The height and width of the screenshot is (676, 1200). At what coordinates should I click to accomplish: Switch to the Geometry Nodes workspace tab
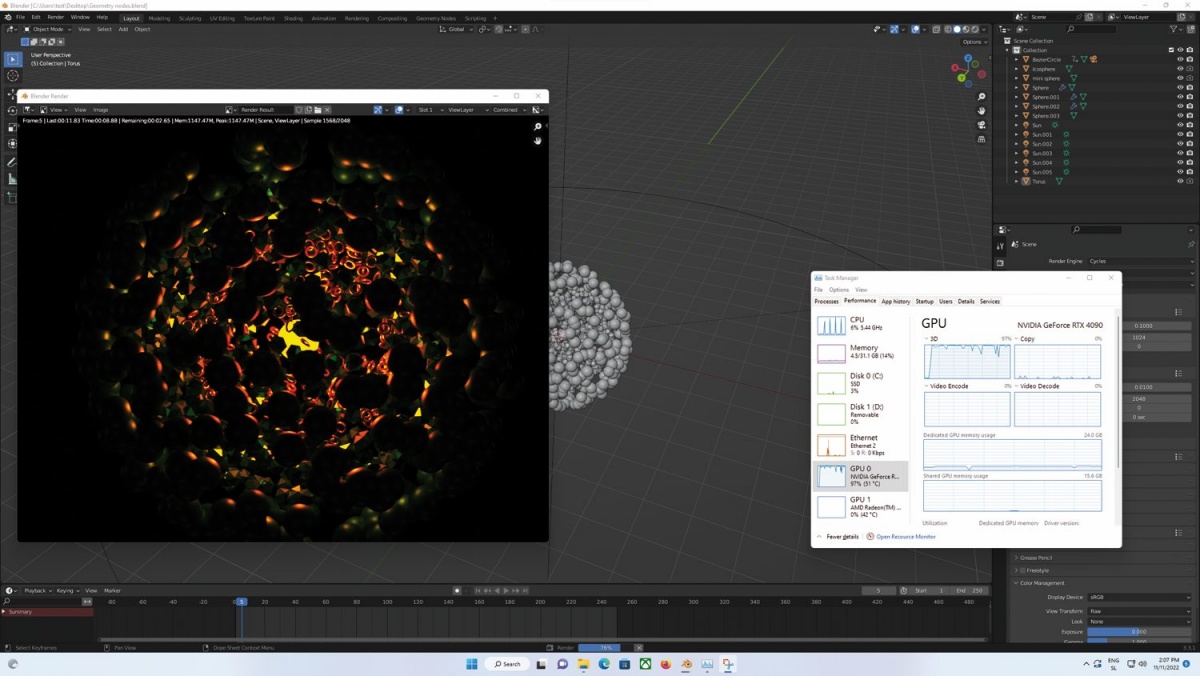436,18
